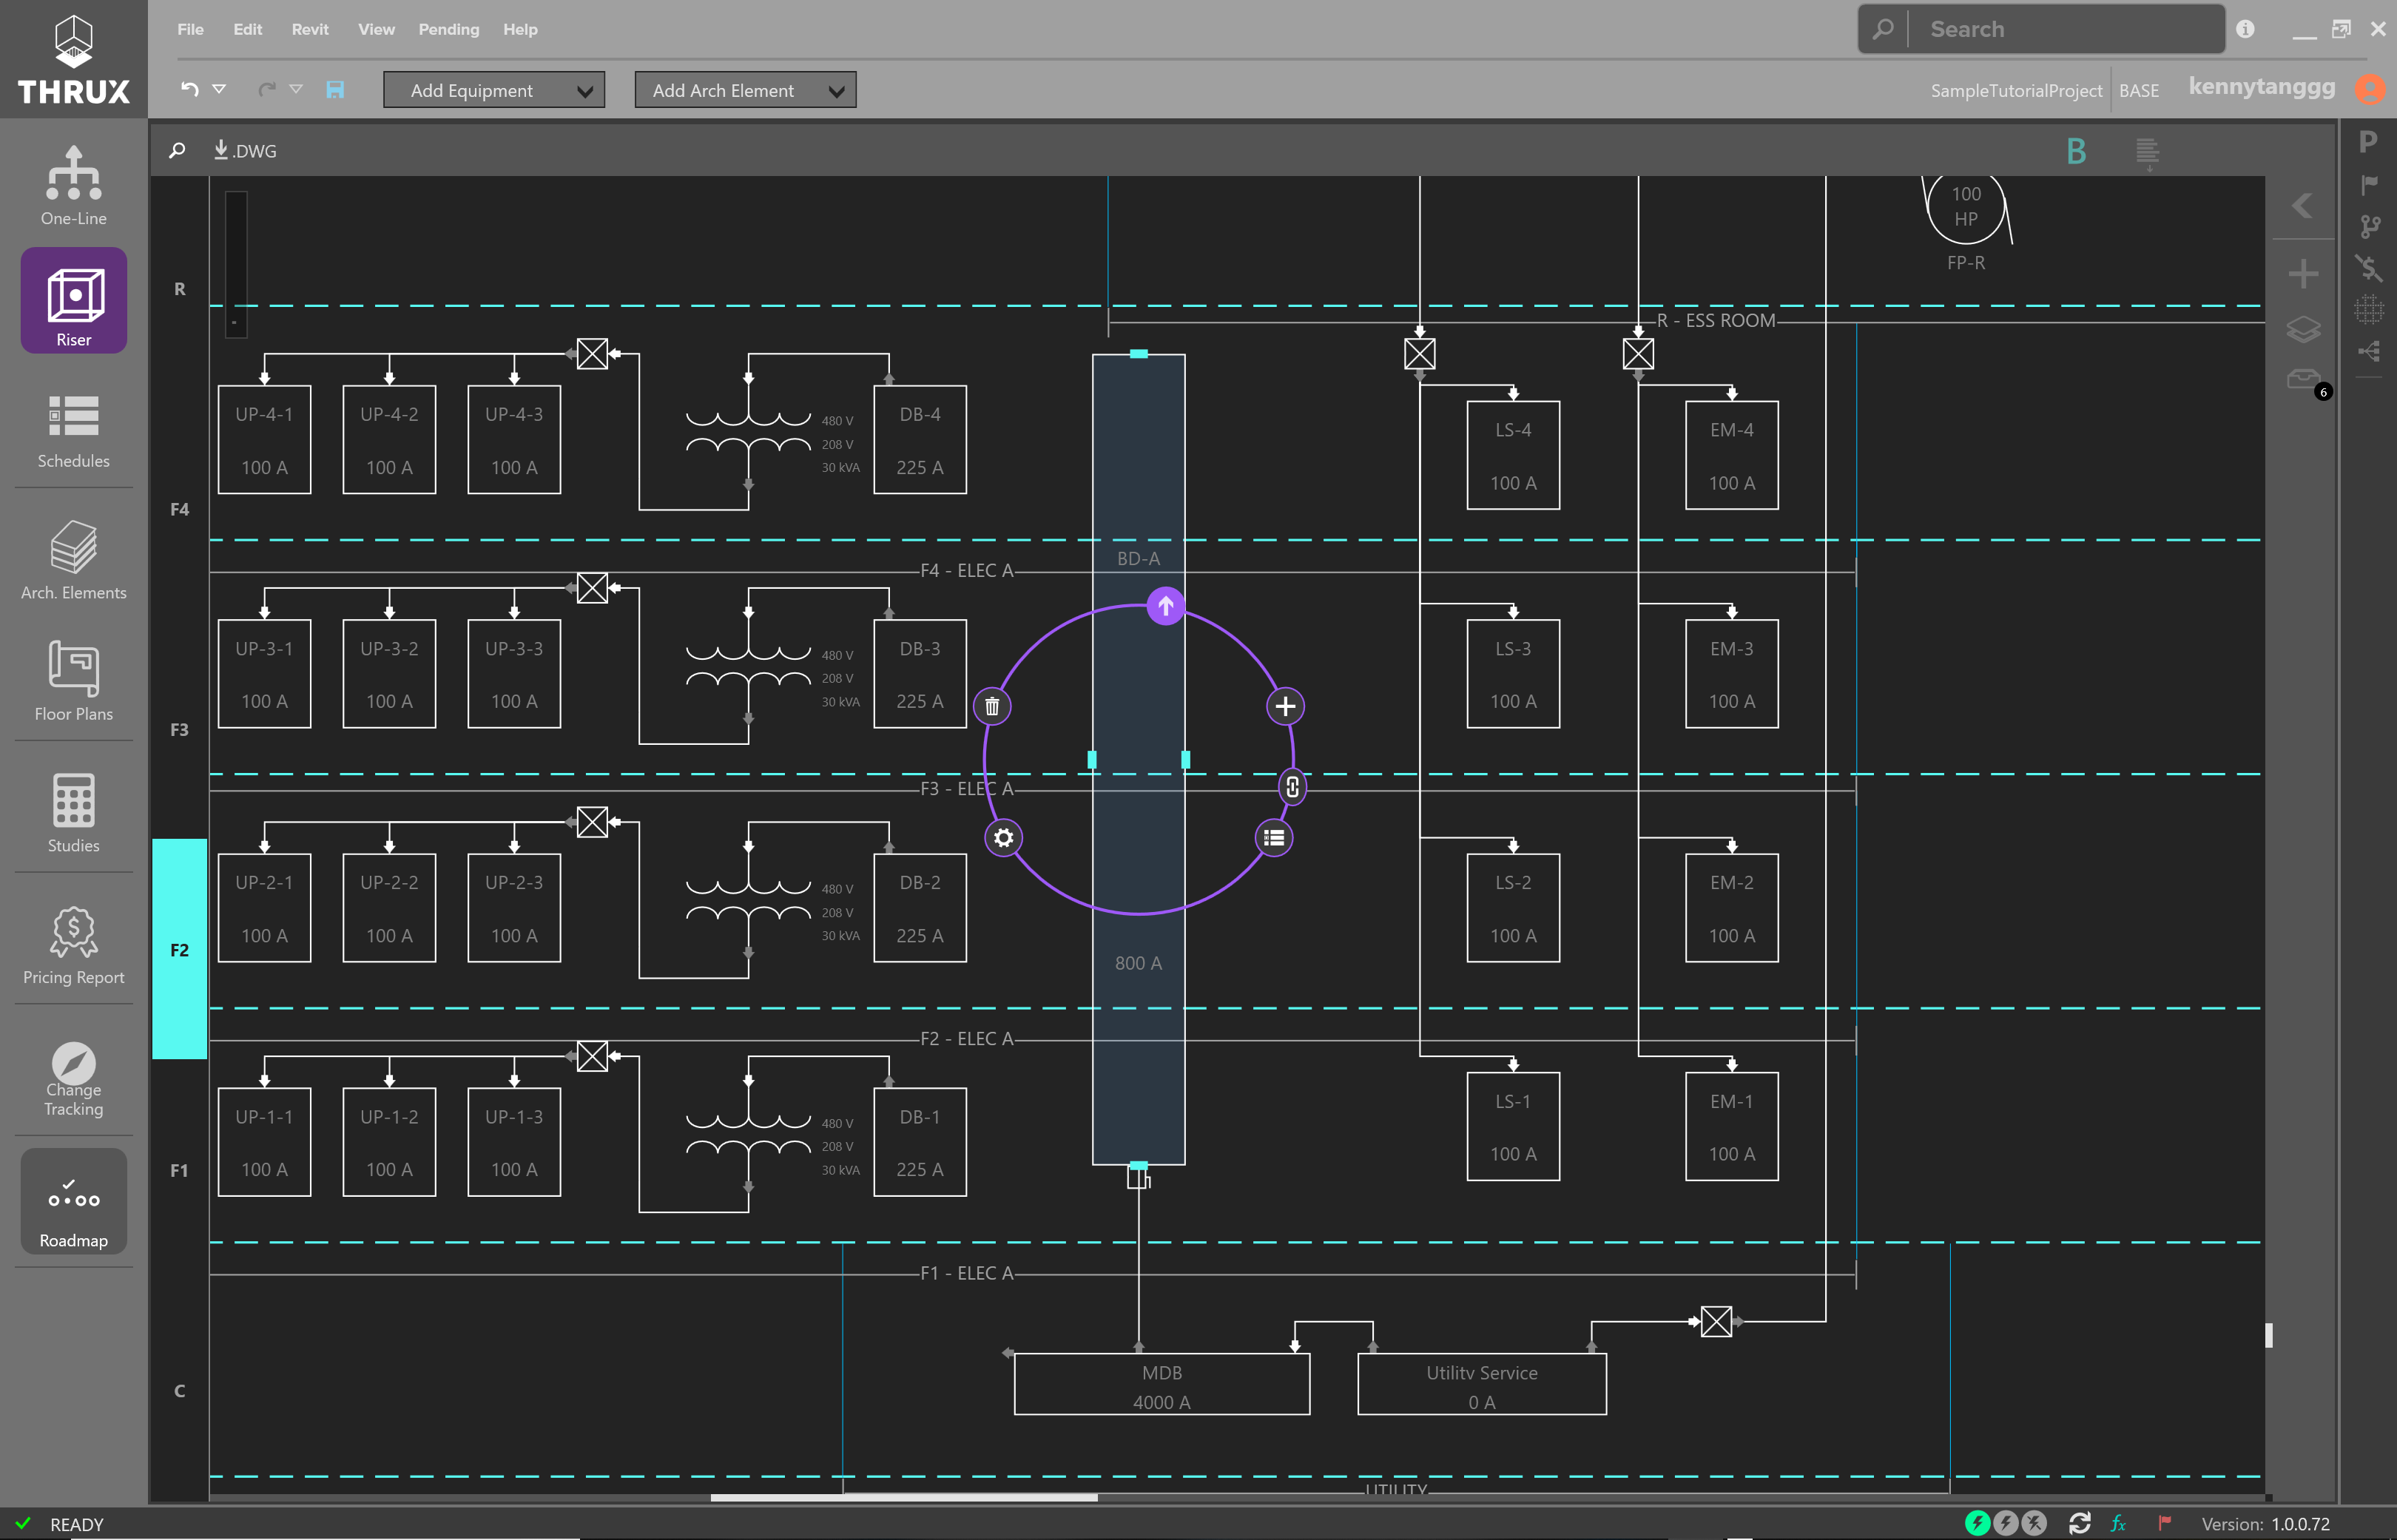Screen dimensions: 2397x1540
Task: Collapse the right panel with the chevron
Action: [x=2303, y=206]
